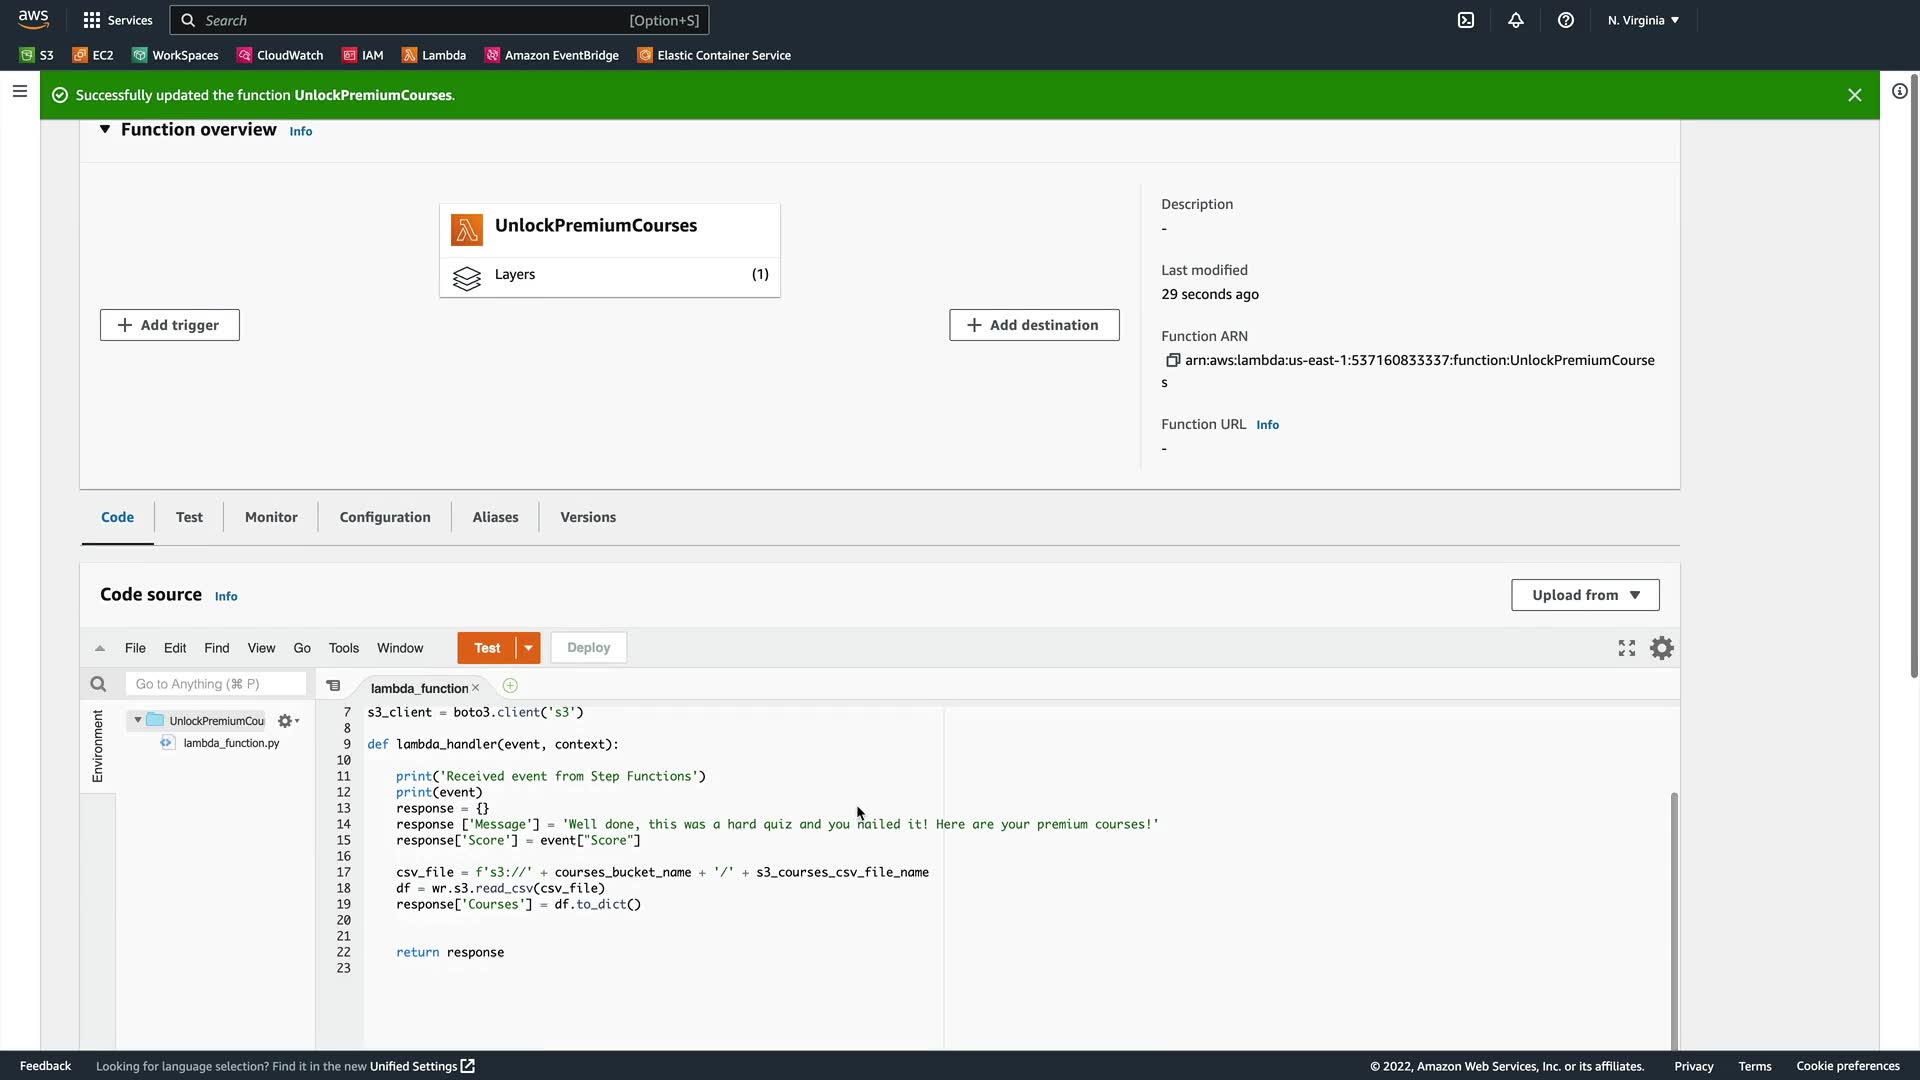Viewport: 1920px width, 1080px height.
Task: Toggle the editor fullscreen icon
Action: pyautogui.click(x=1627, y=648)
